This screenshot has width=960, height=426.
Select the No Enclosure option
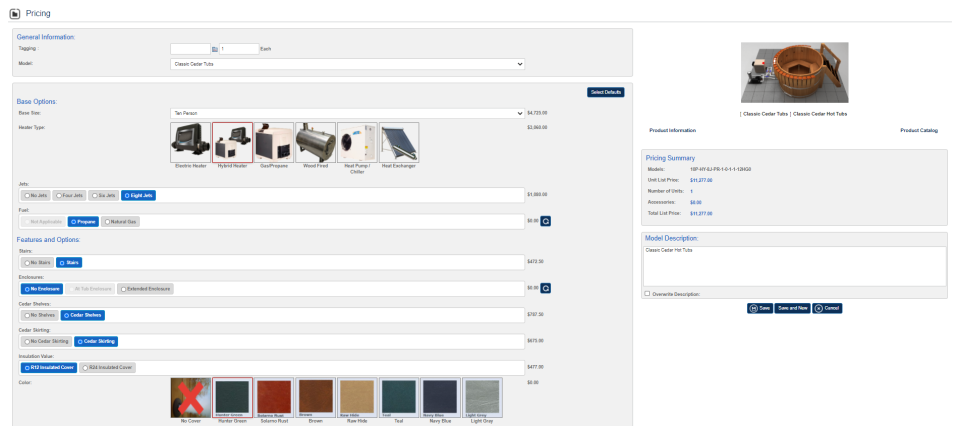pos(42,288)
